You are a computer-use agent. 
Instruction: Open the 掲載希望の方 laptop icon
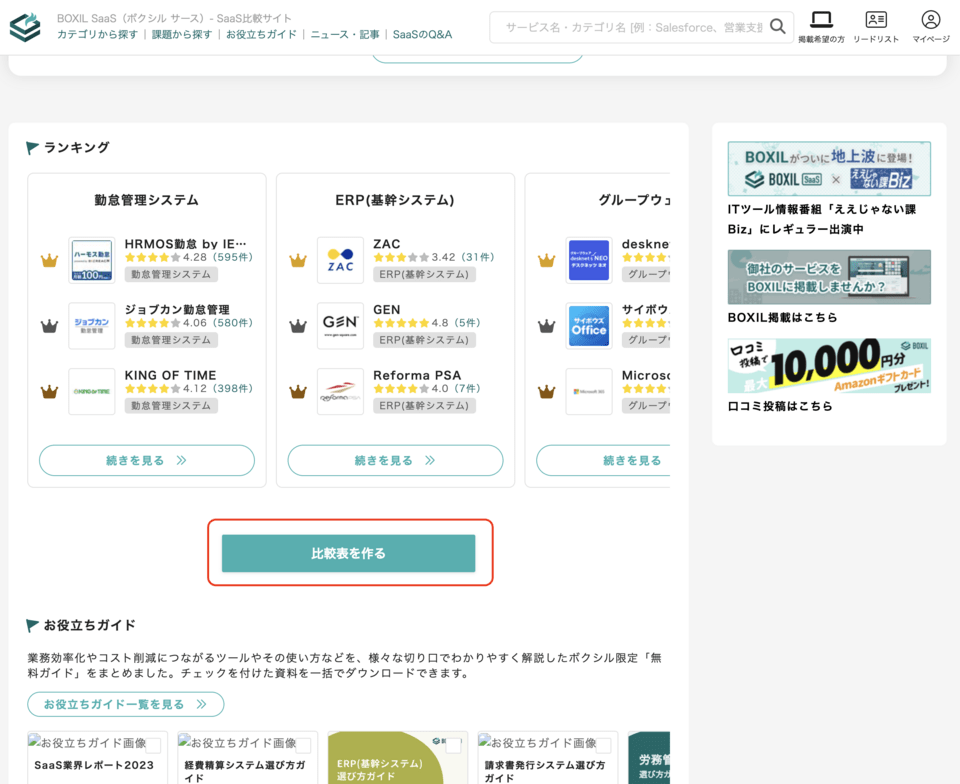pos(821,20)
